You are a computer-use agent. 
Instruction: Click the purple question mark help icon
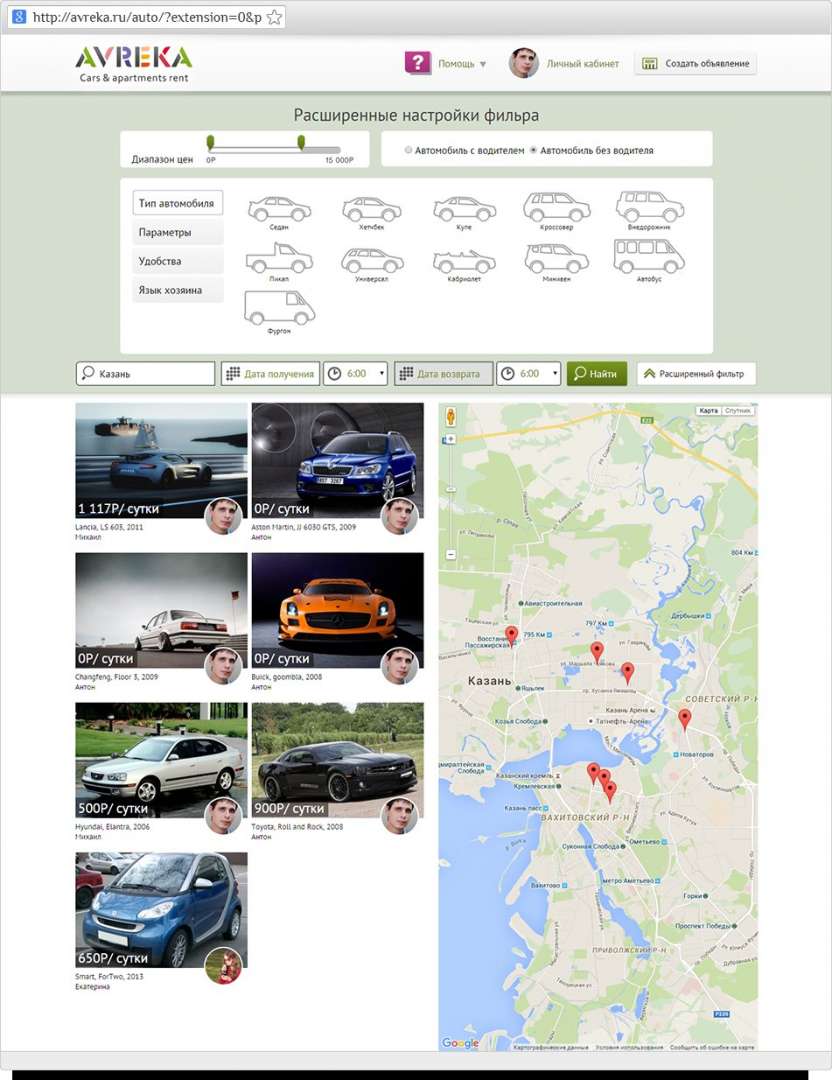click(x=417, y=63)
